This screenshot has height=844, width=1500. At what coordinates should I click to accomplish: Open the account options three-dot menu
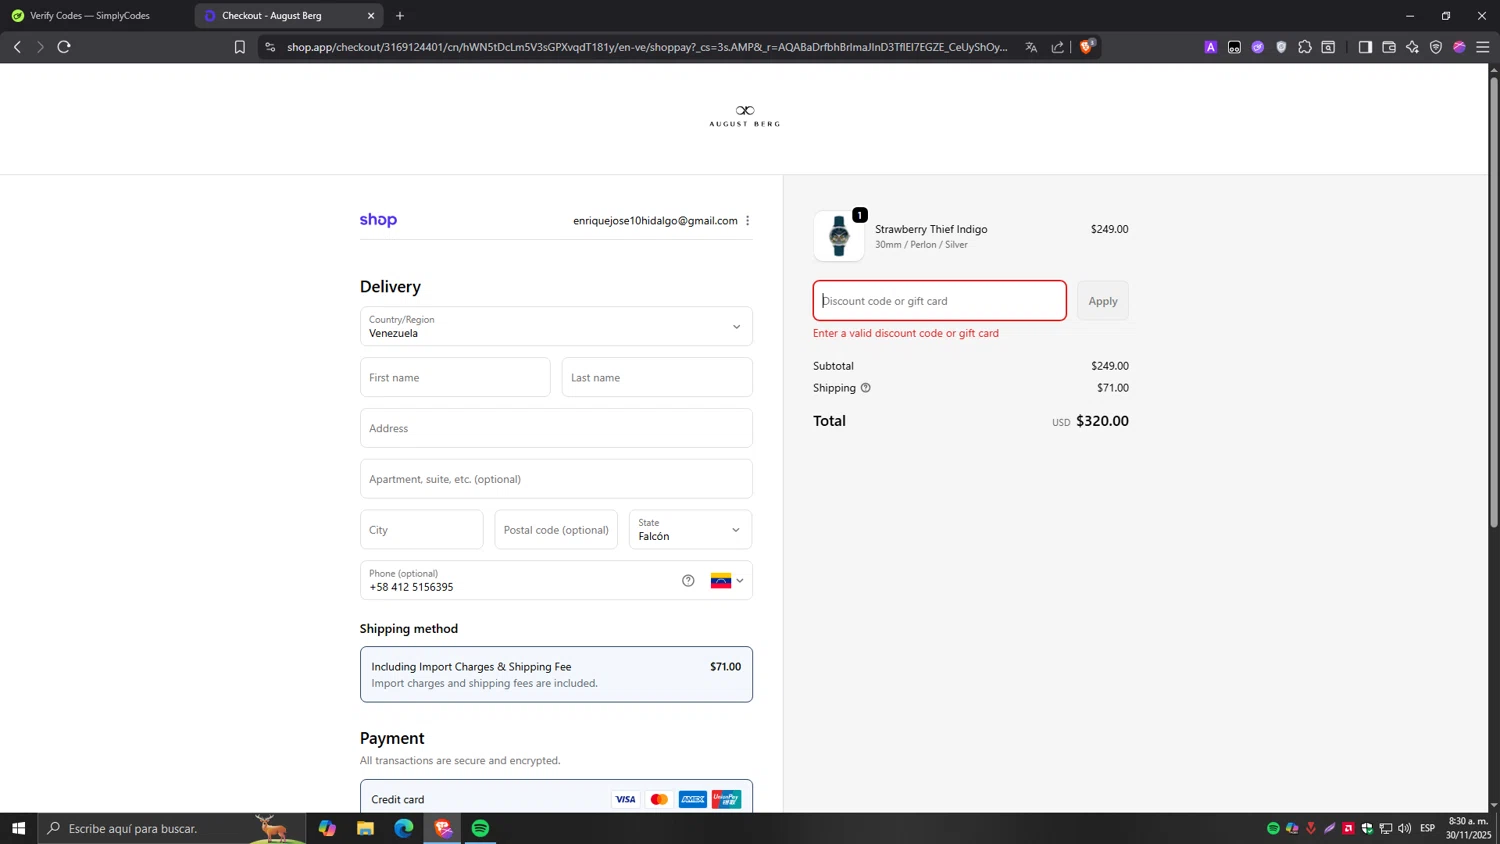coord(748,221)
